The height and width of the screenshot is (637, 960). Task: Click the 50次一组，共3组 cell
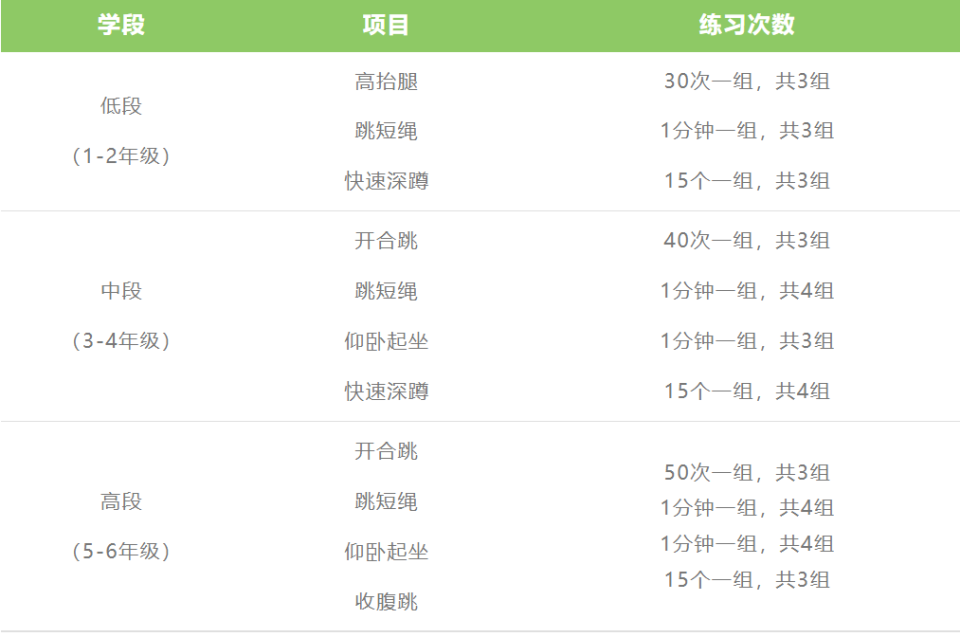click(x=746, y=472)
